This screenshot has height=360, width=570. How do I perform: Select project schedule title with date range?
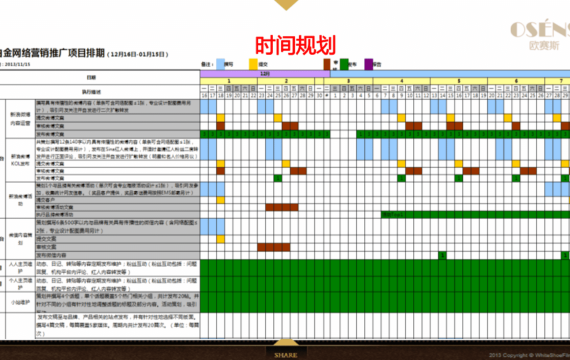pos(84,53)
